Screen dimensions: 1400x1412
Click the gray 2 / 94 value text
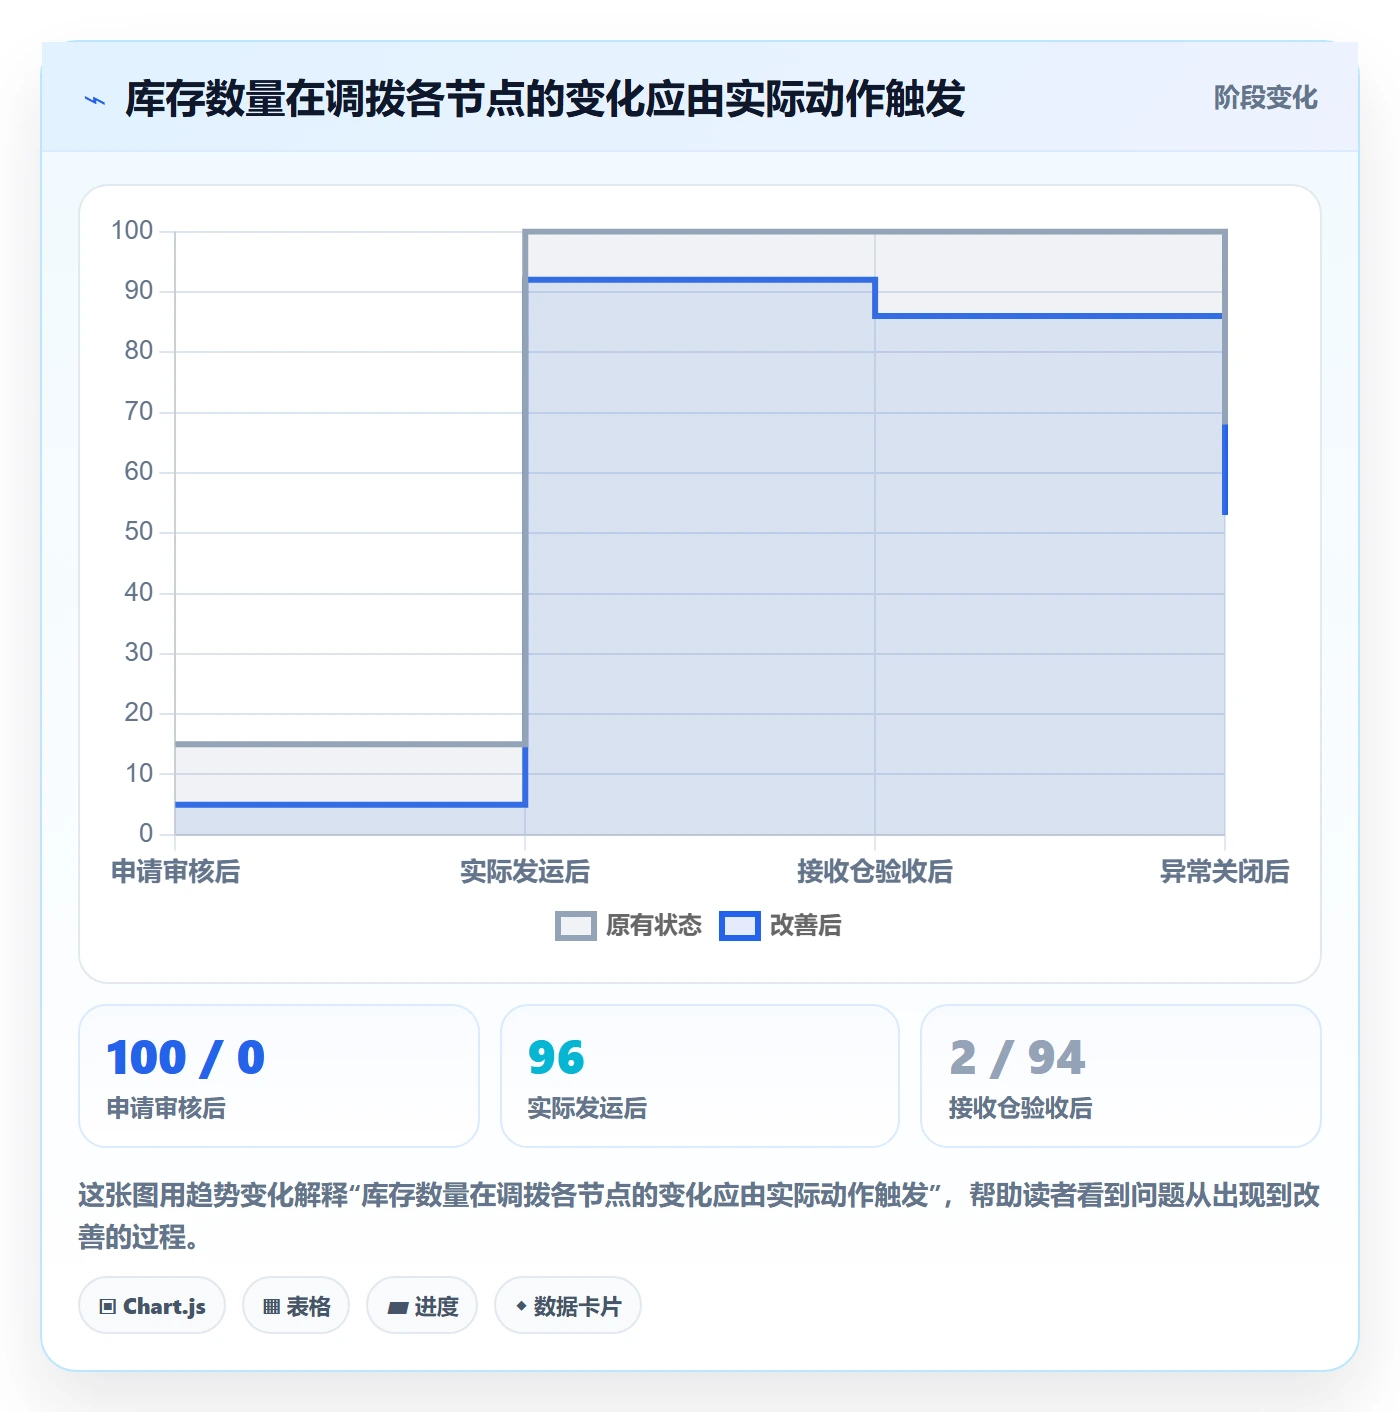point(1017,1058)
